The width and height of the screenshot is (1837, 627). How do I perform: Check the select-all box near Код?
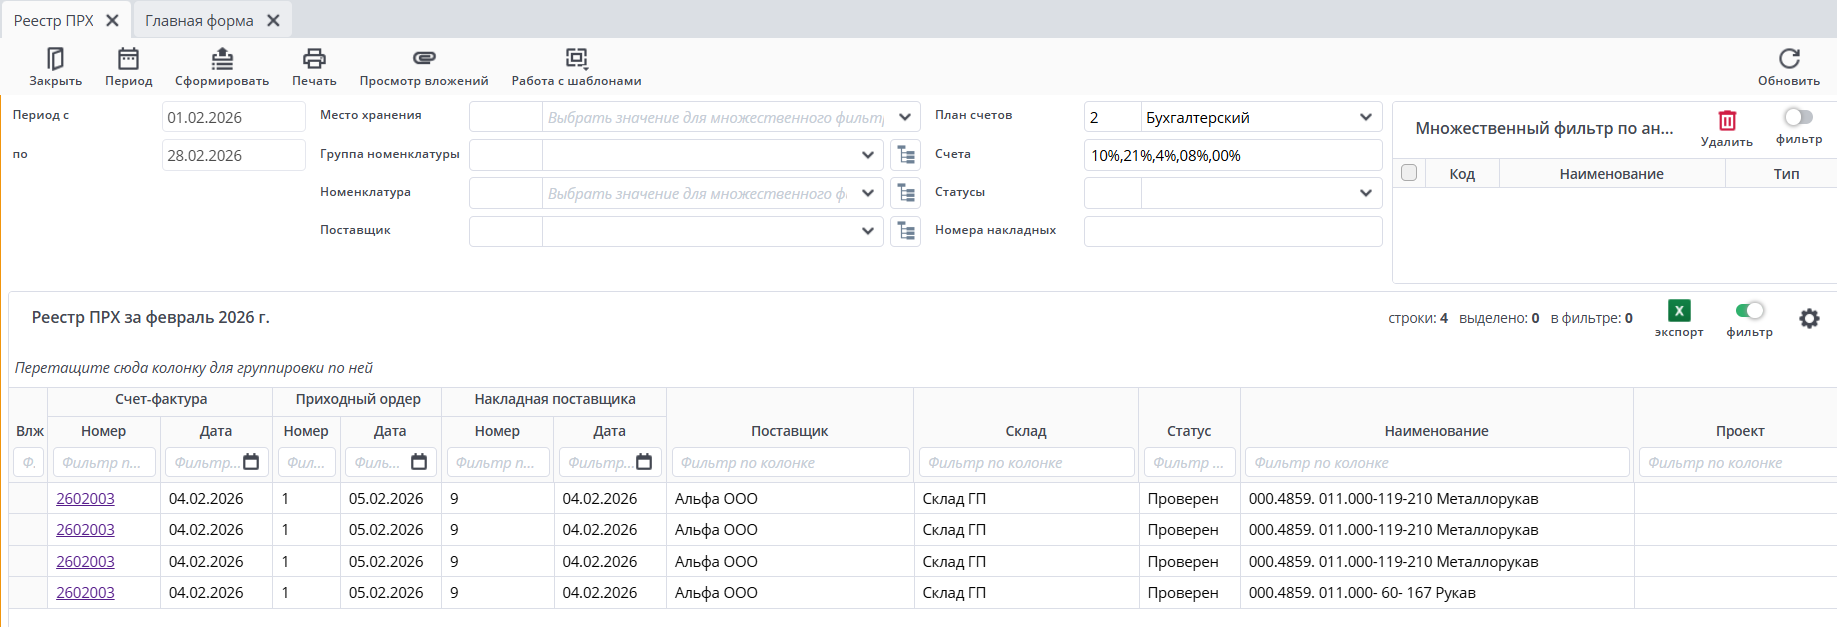(1409, 173)
